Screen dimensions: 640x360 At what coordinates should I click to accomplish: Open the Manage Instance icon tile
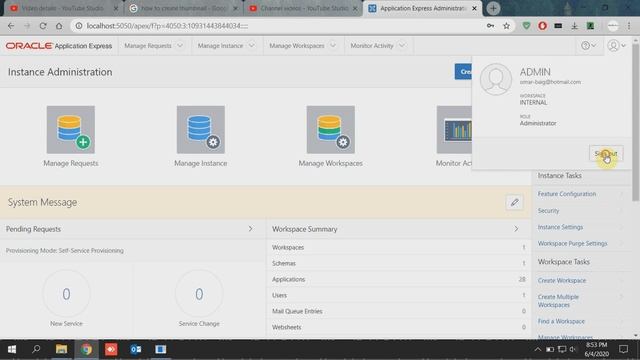pyautogui.click(x=200, y=130)
